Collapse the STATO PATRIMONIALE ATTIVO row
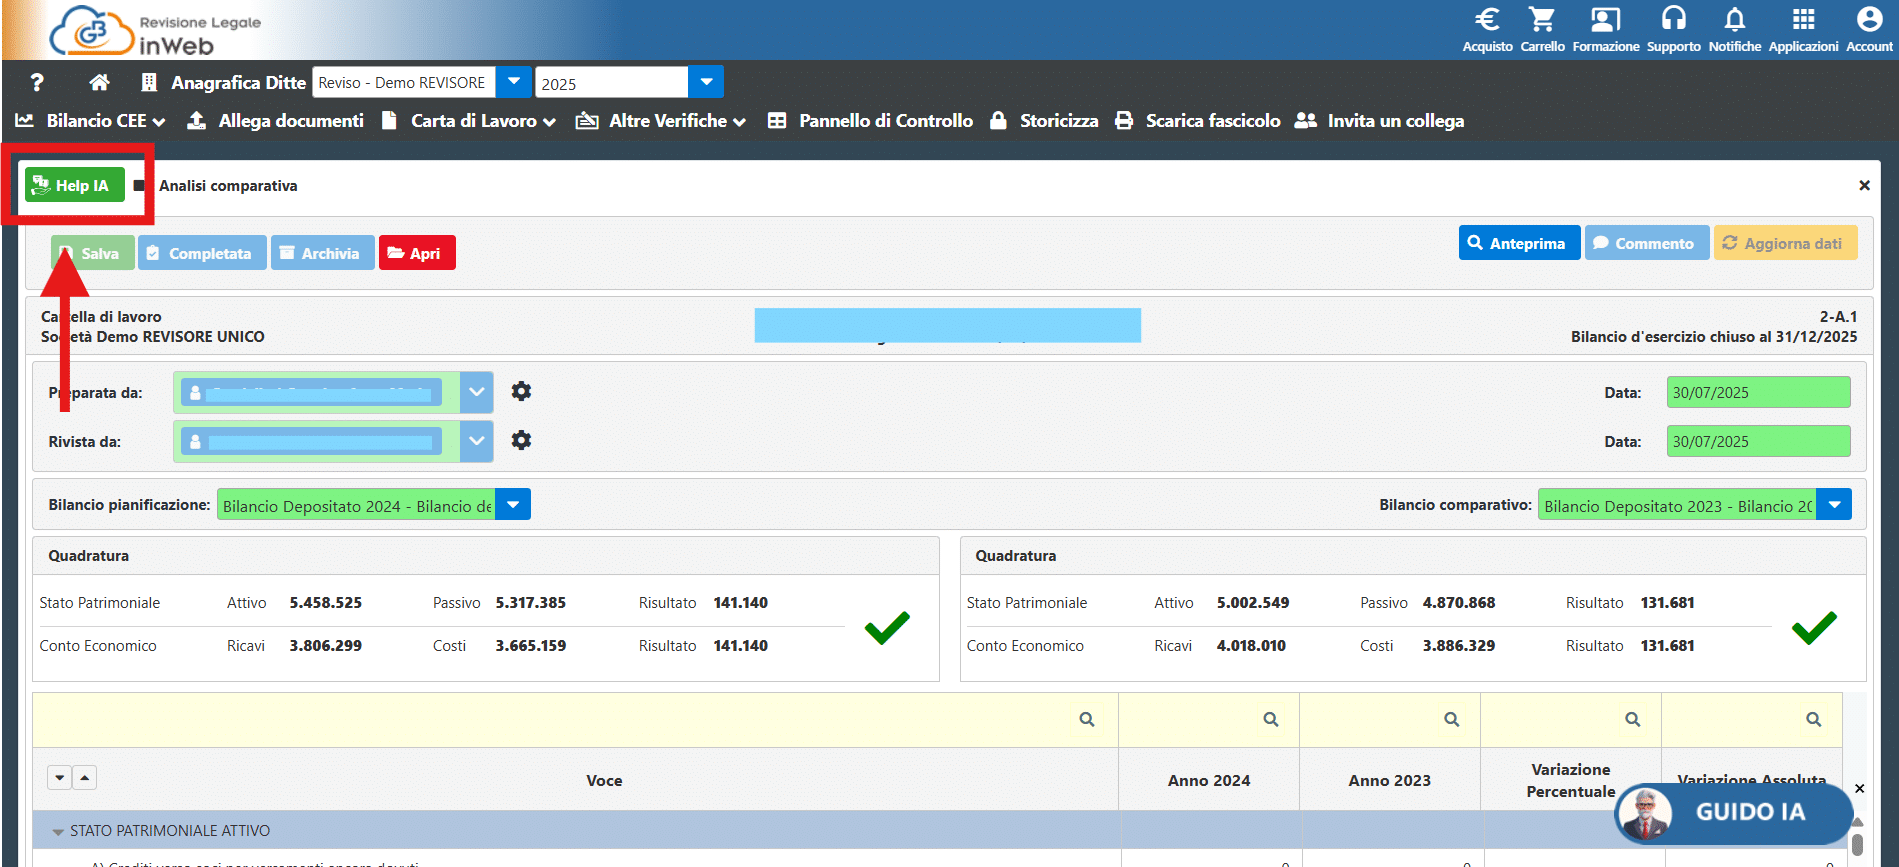Image resolution: width=1899 pixels, height=867 pixels. click(58, 831)
